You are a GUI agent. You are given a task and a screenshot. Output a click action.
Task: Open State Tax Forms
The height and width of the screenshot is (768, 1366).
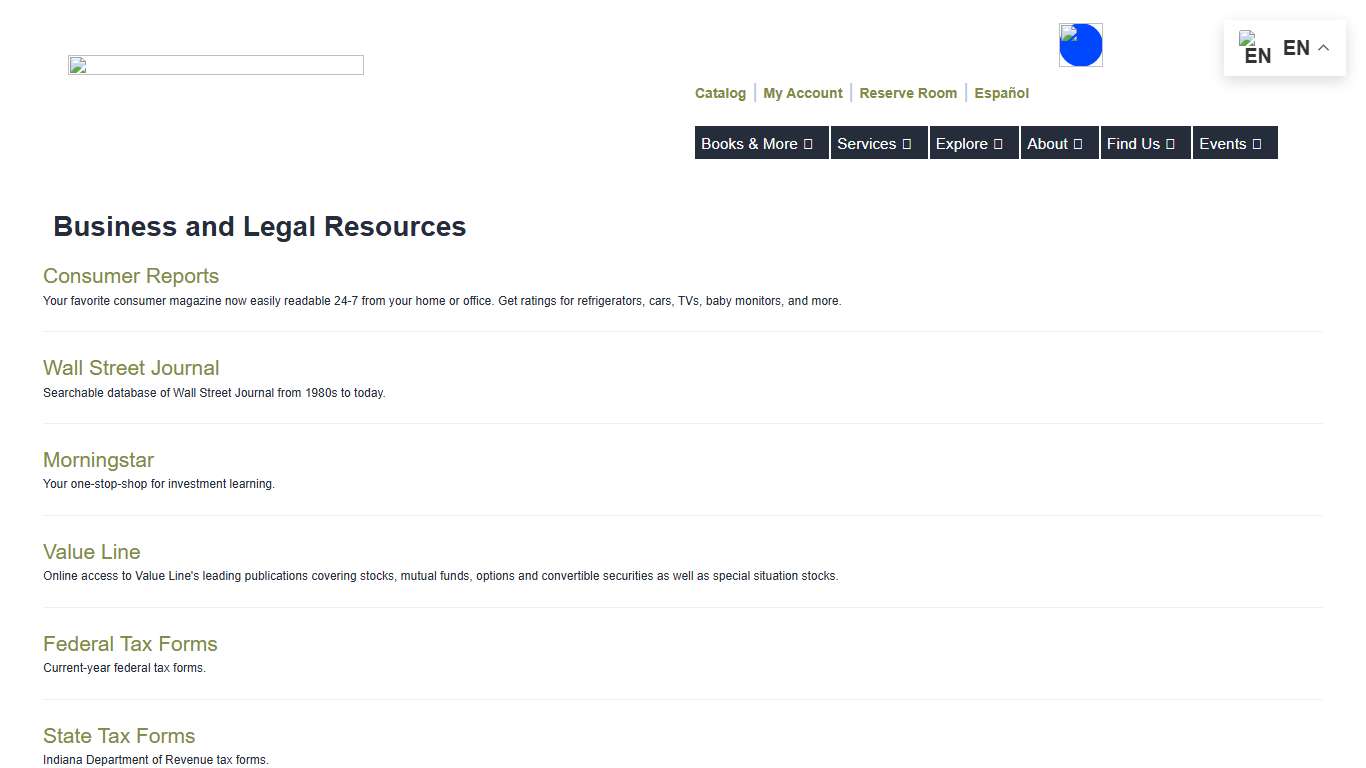pos(118,736)
